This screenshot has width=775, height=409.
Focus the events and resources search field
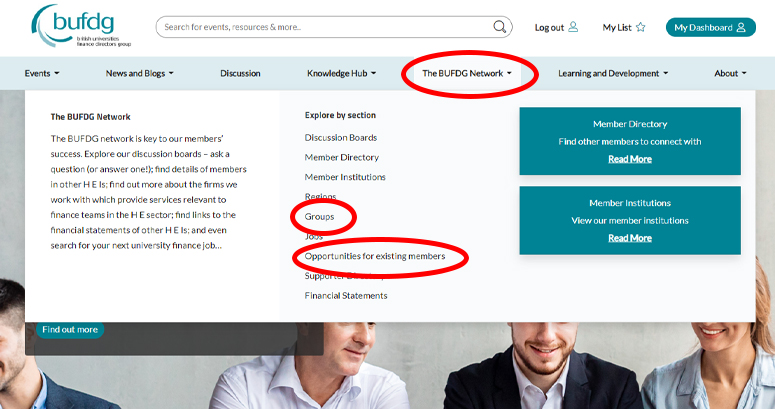(x=326, y=27)
